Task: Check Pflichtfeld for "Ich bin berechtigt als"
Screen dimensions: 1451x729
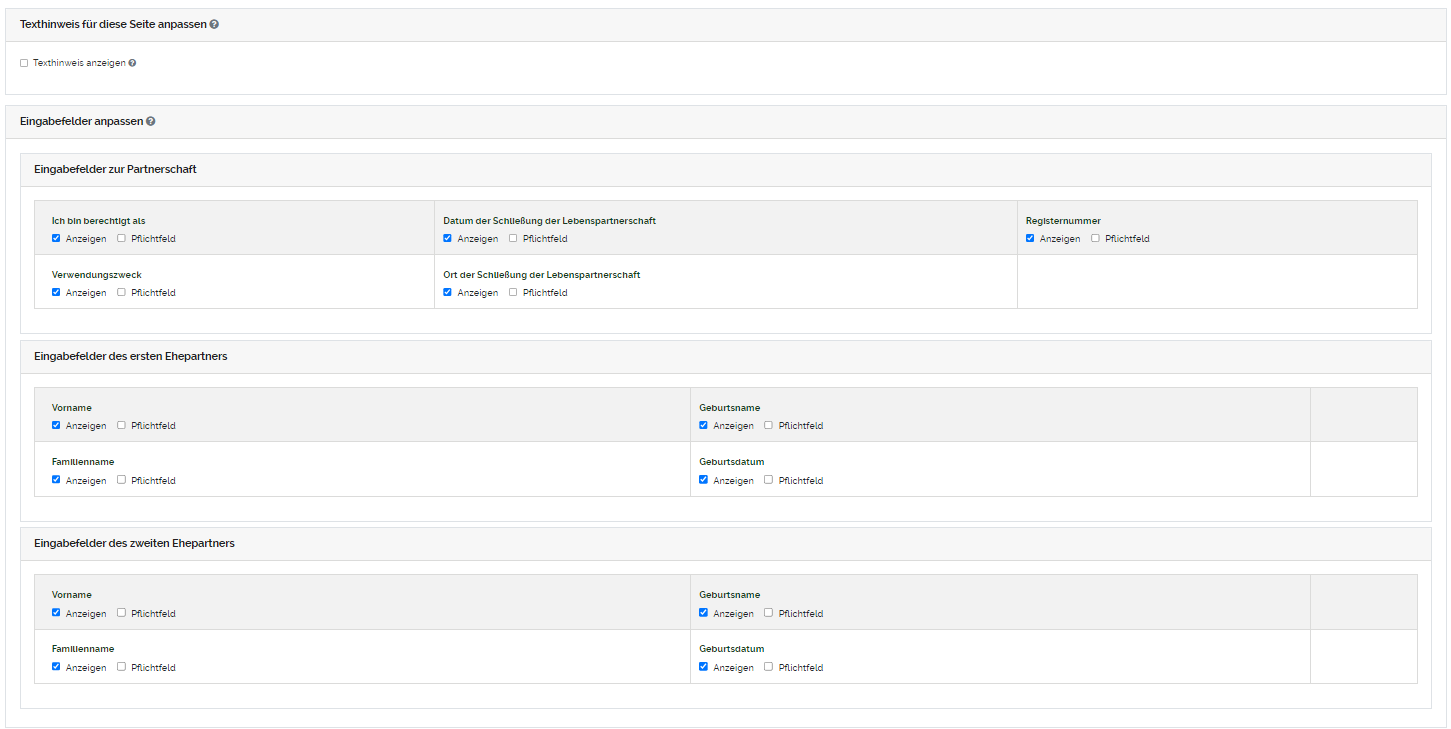Action: click(x=120, y=237)
